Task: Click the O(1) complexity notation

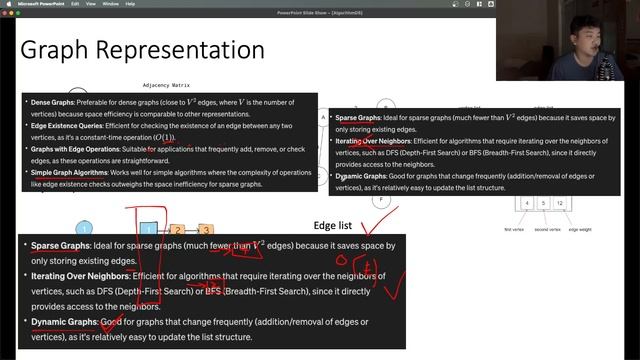Action: click(x=164, y=138)
